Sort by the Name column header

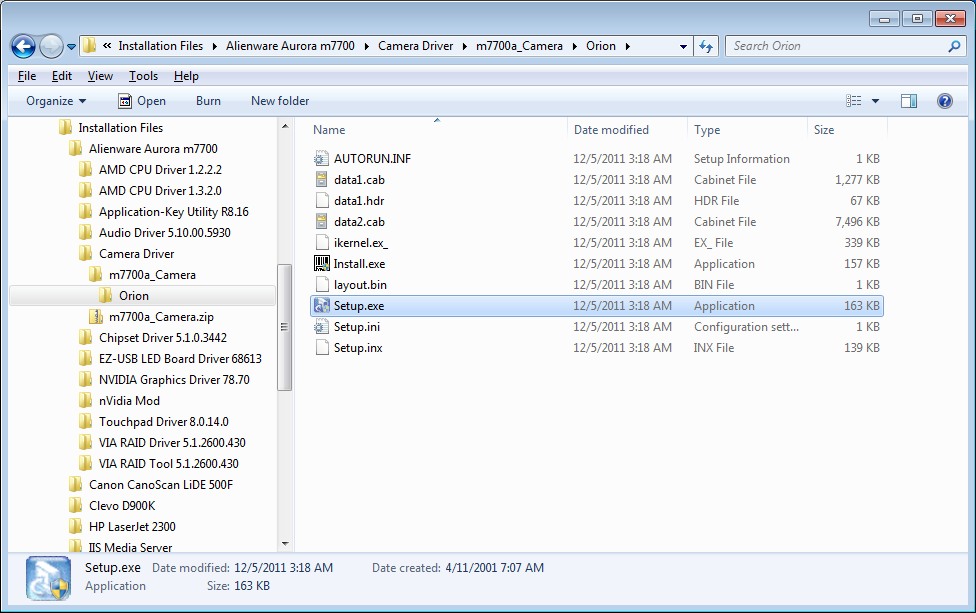[329, 129]
